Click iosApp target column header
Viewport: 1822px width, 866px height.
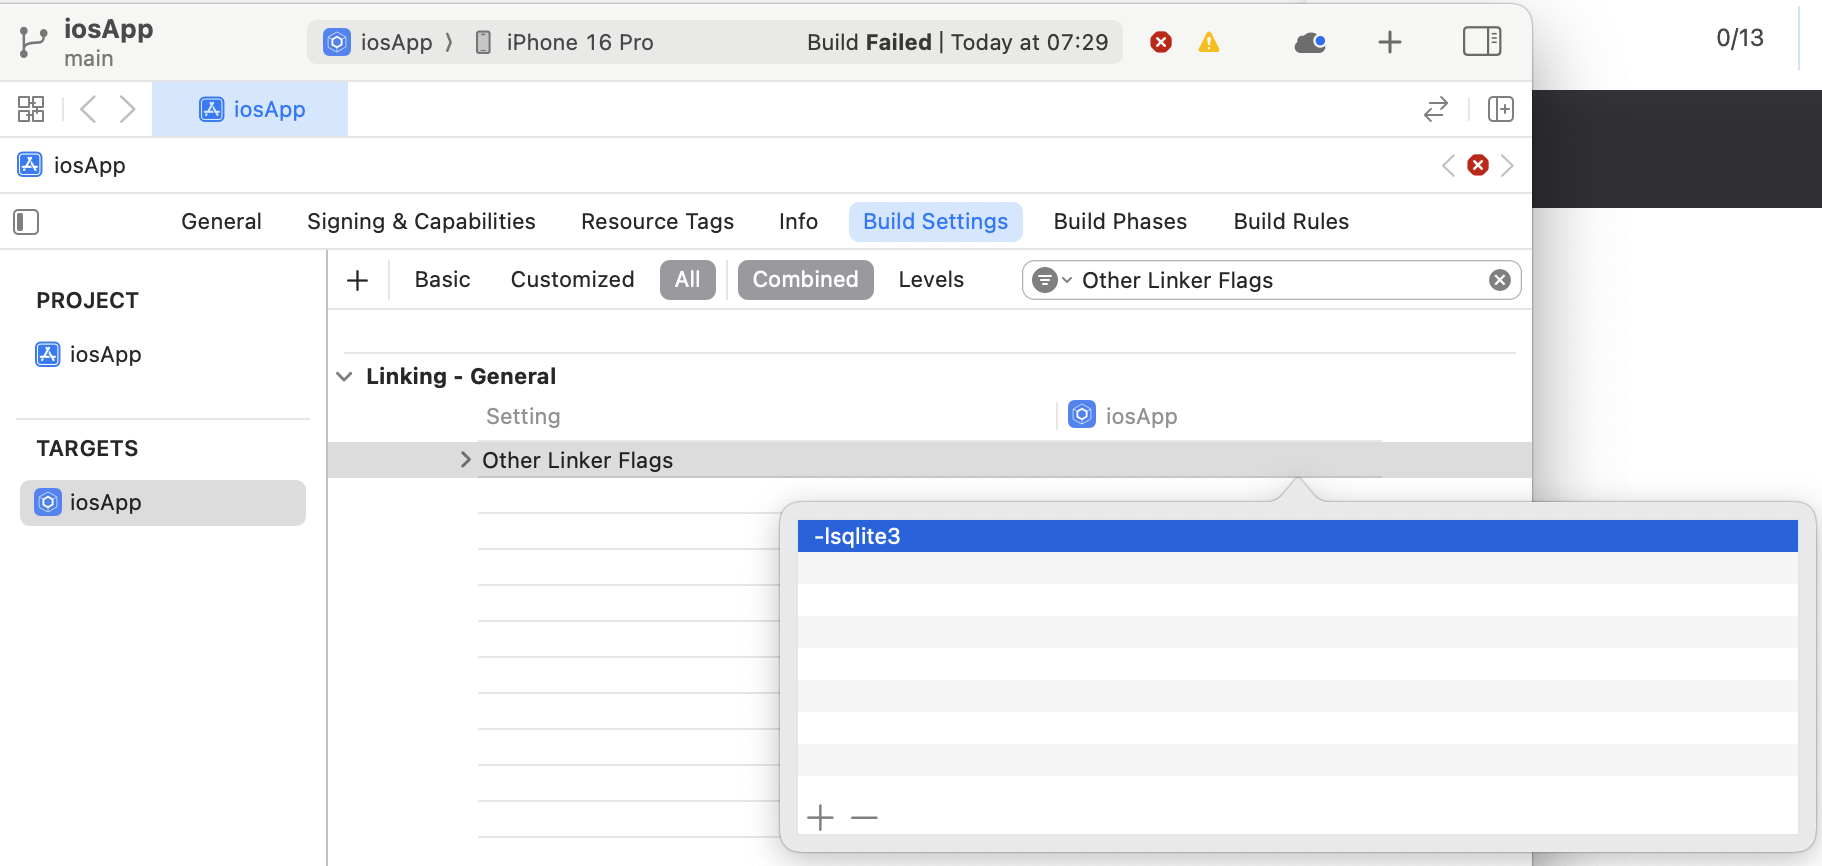(1123, 416)
